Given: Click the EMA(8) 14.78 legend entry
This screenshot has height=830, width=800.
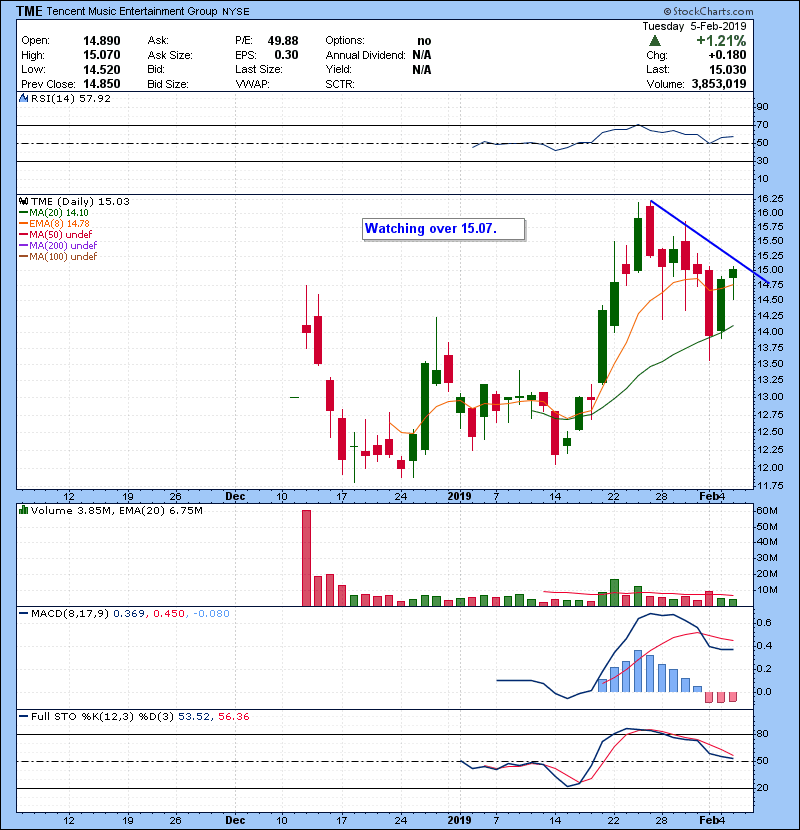Looking at the screenshot, I should pyautogui.click(x=55, y=224).
